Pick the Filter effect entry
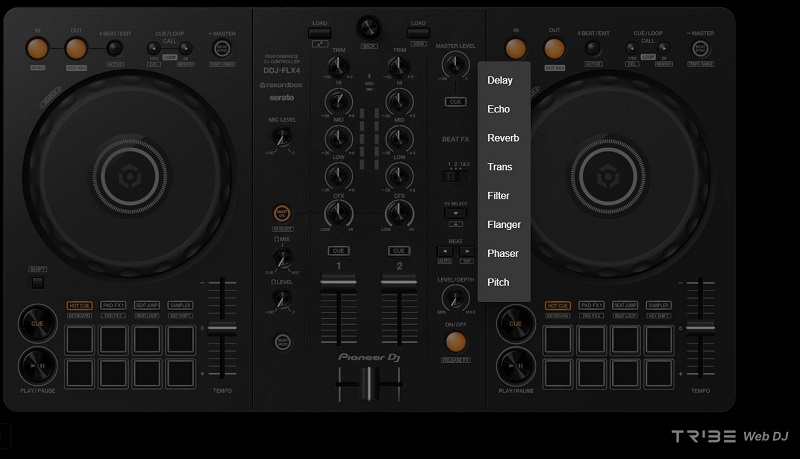The width and height of the screenshot is (800, 459). 504,196
